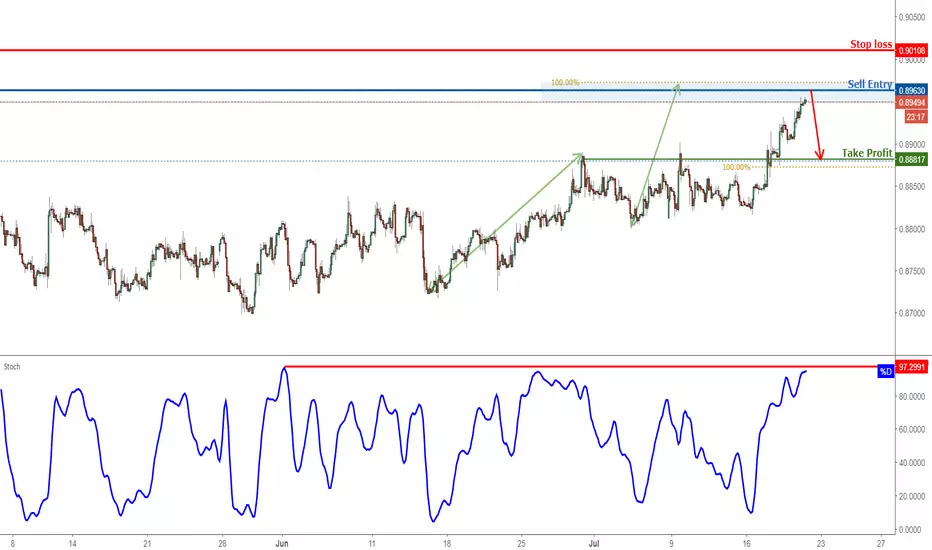Screen dimensions: 932x550
Task: Click the 100.00% label beside the Sell Entry zone
Action: click(565, 83)
